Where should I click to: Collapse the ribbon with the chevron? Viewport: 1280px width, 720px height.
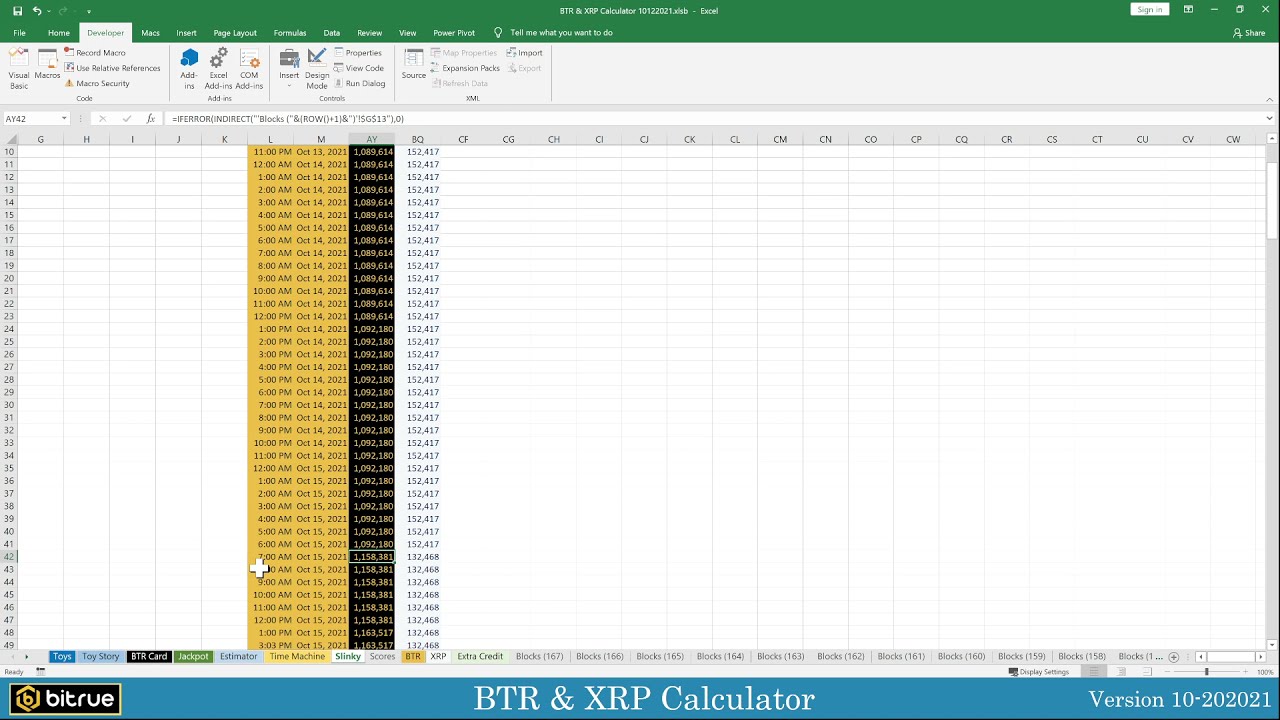point(1270,99)
